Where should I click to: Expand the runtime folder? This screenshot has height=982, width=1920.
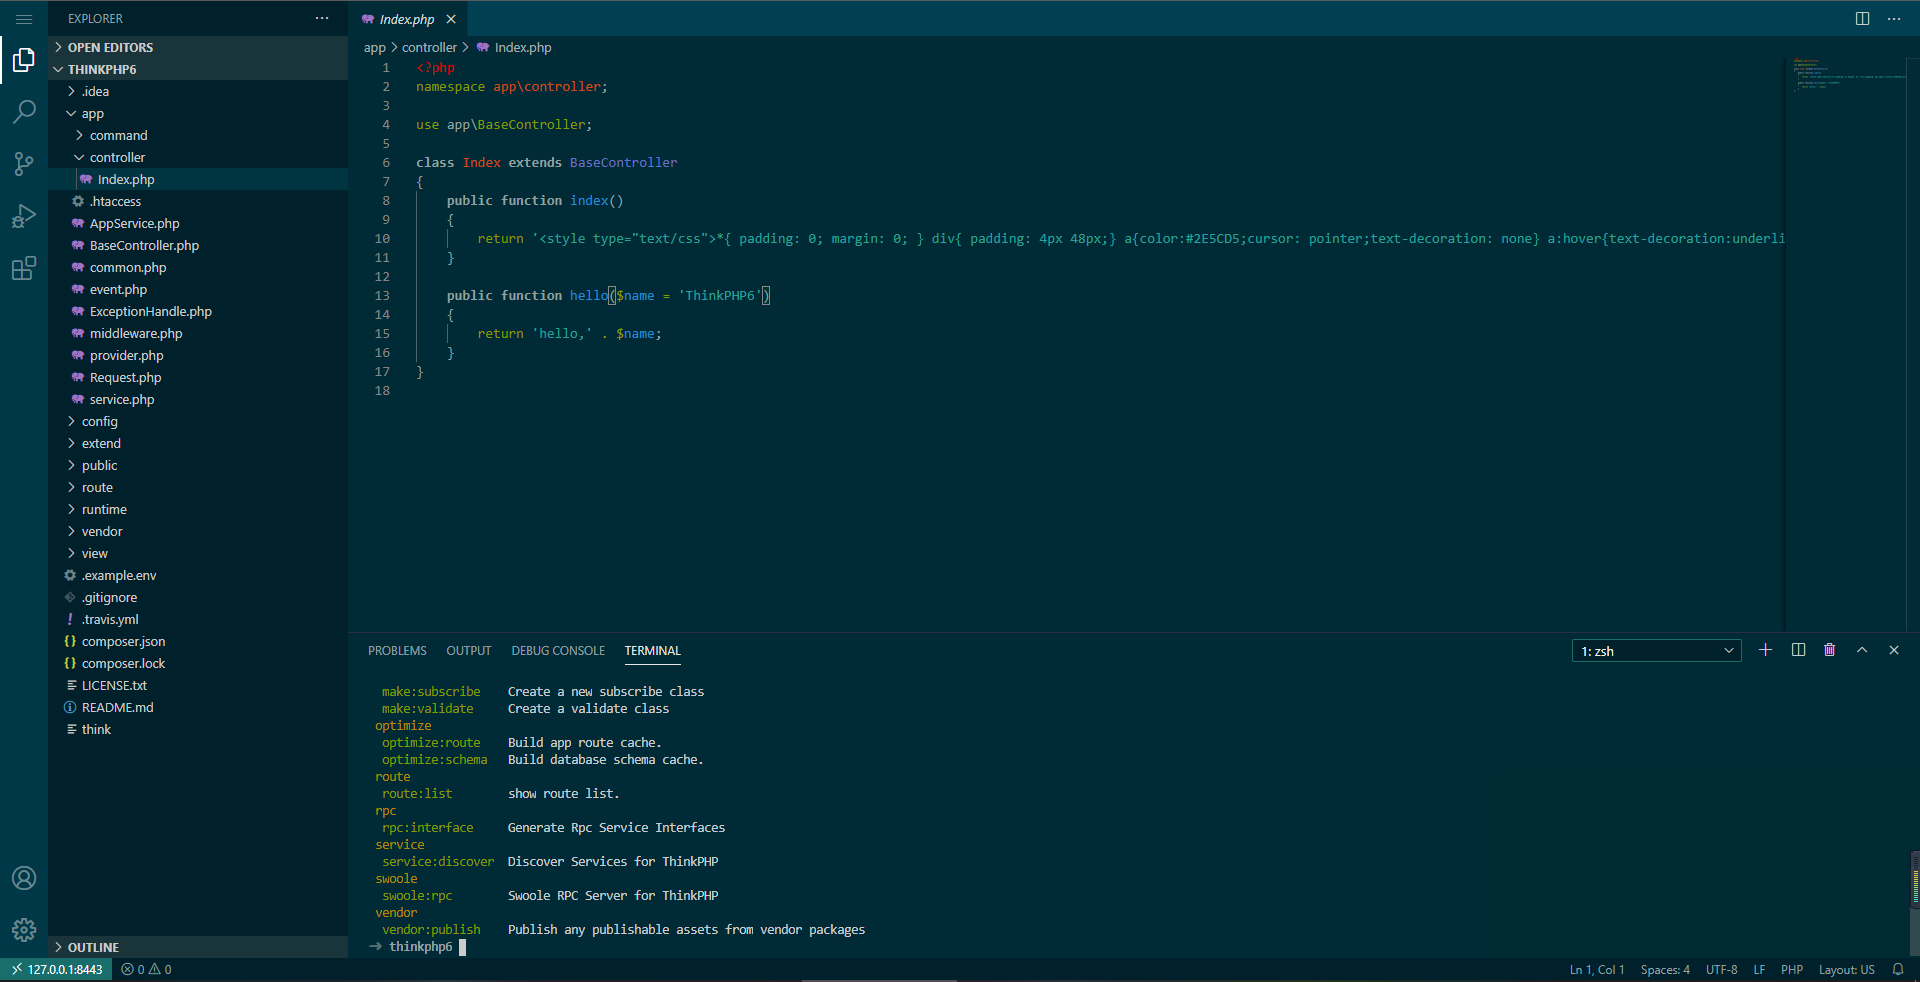click(x=198, y=509)
